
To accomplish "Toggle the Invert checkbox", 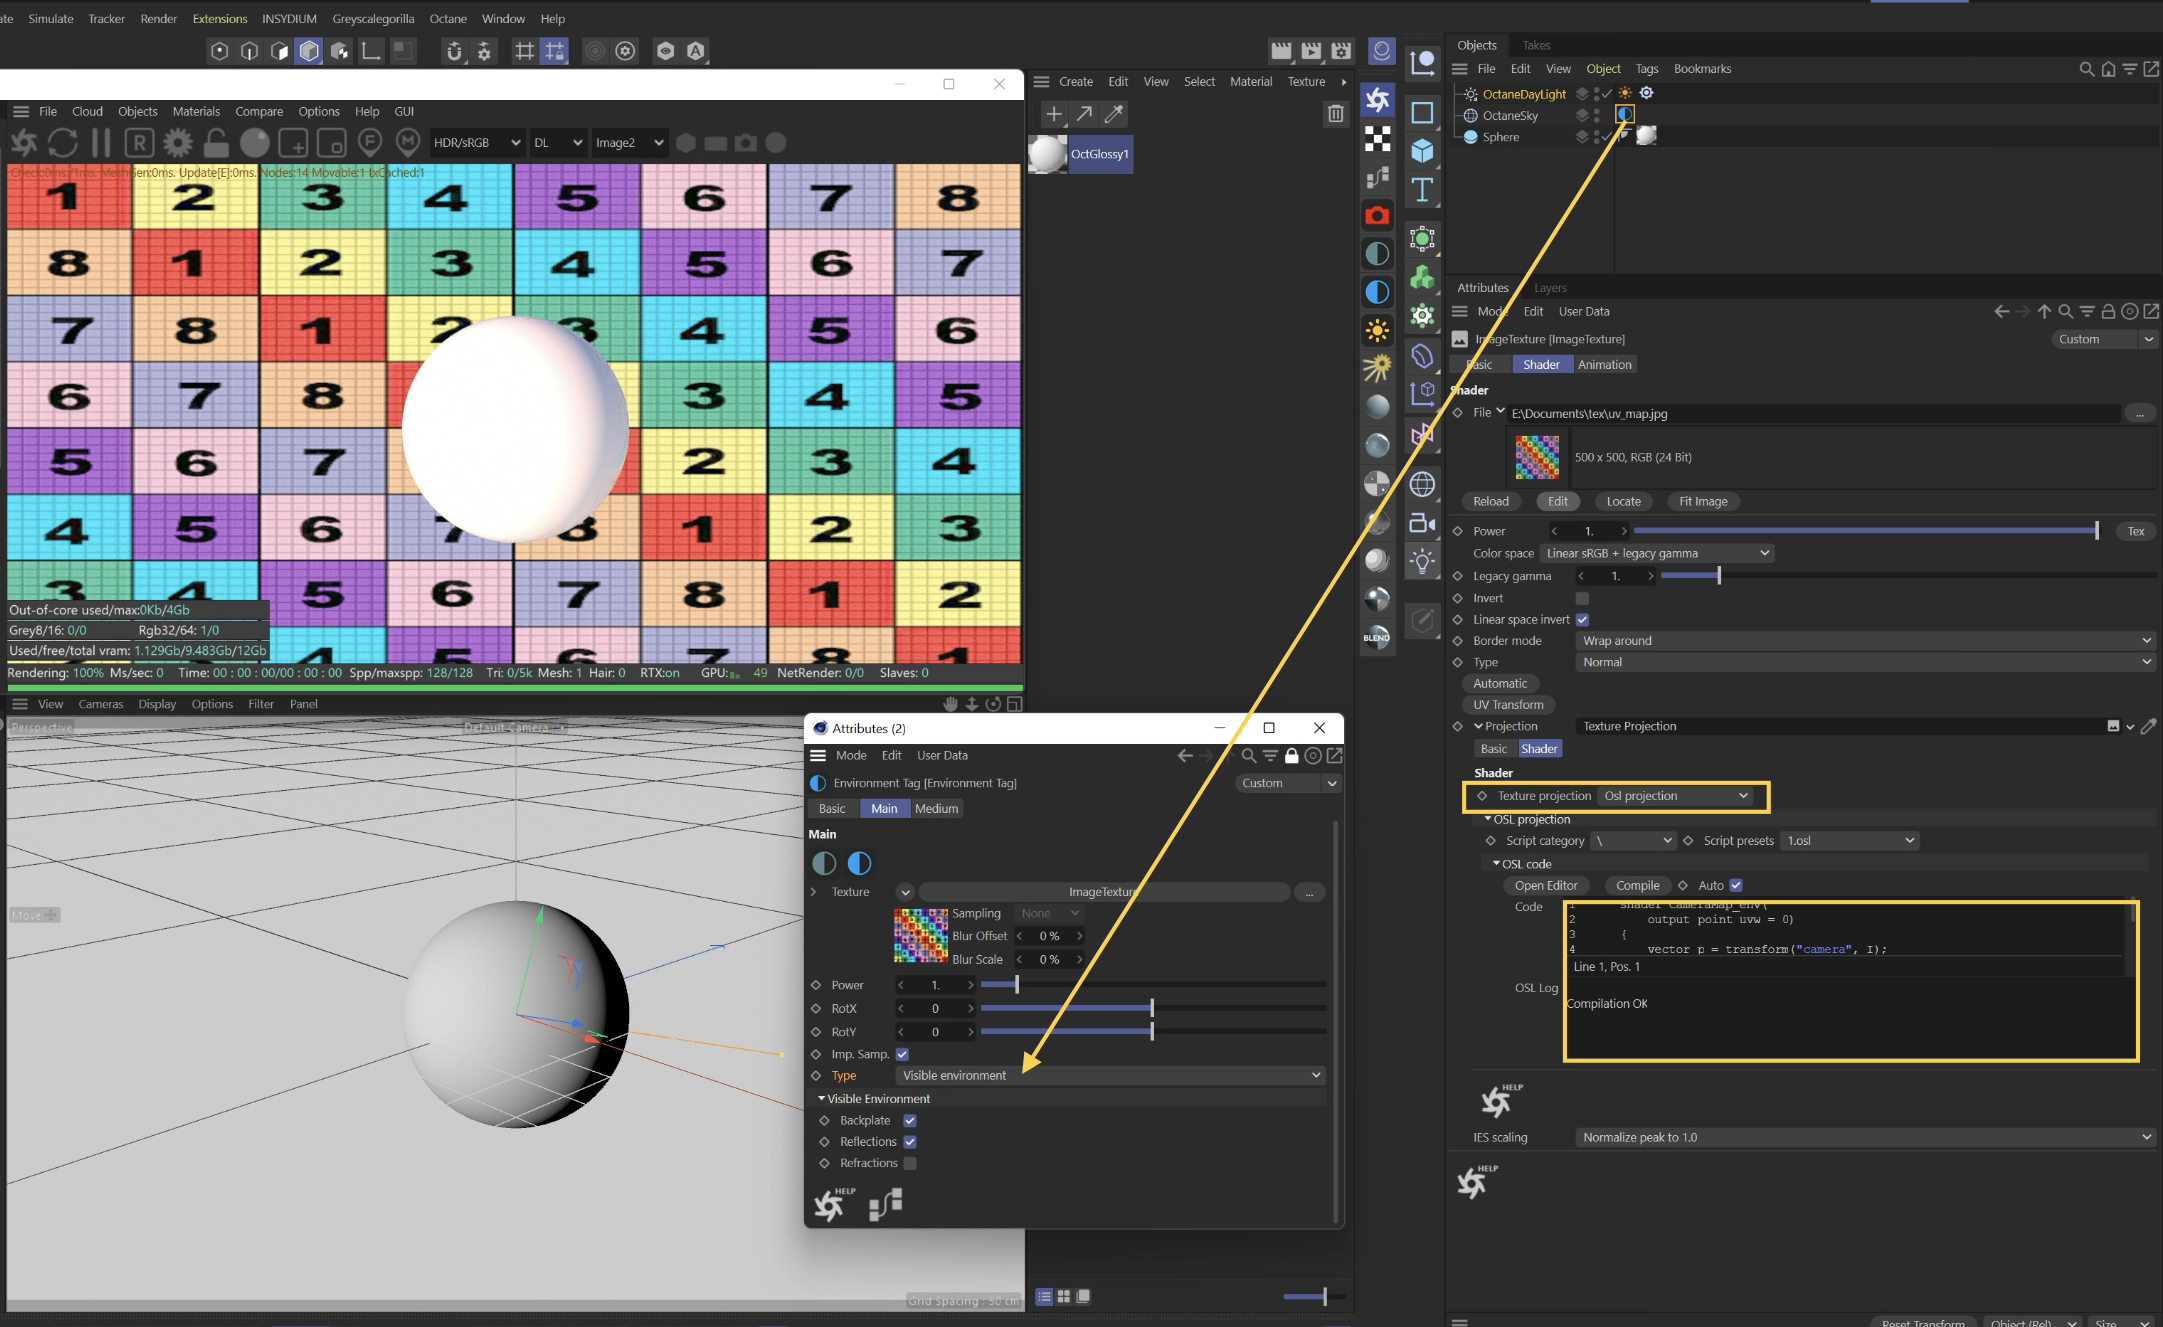I will 1582,598.
